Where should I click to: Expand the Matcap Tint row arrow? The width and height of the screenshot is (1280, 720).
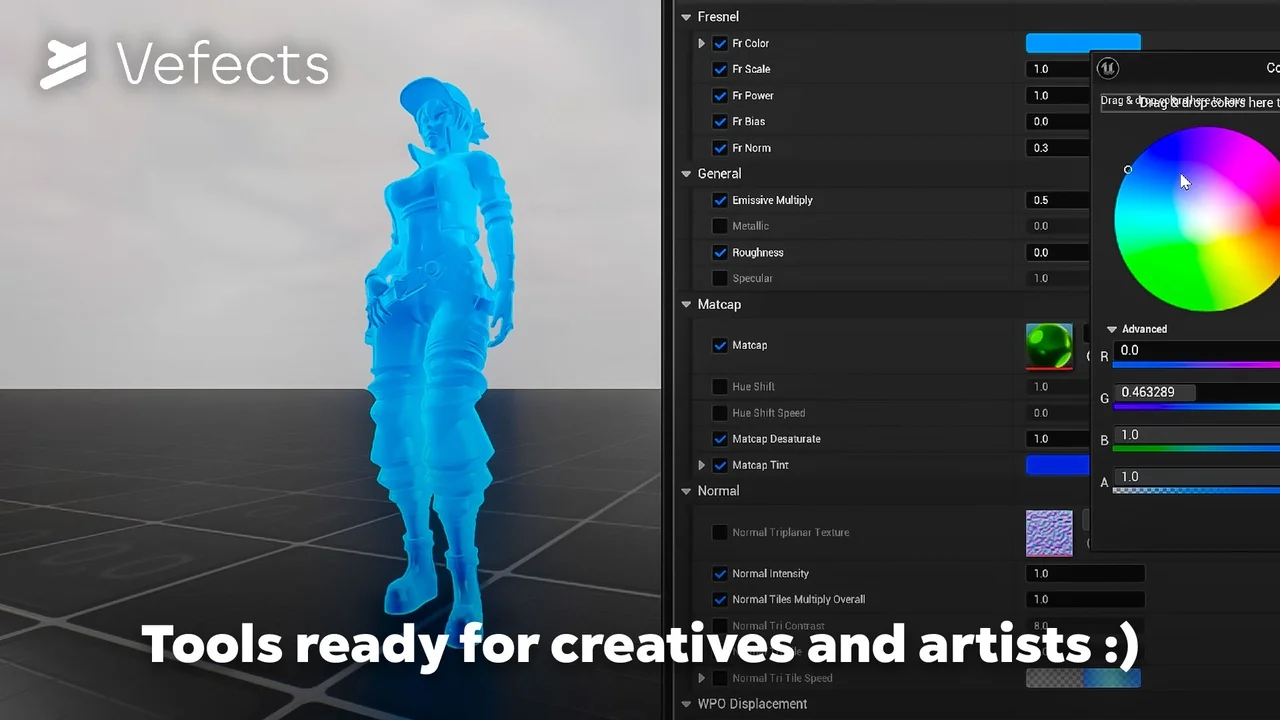[x=701, y=465]
